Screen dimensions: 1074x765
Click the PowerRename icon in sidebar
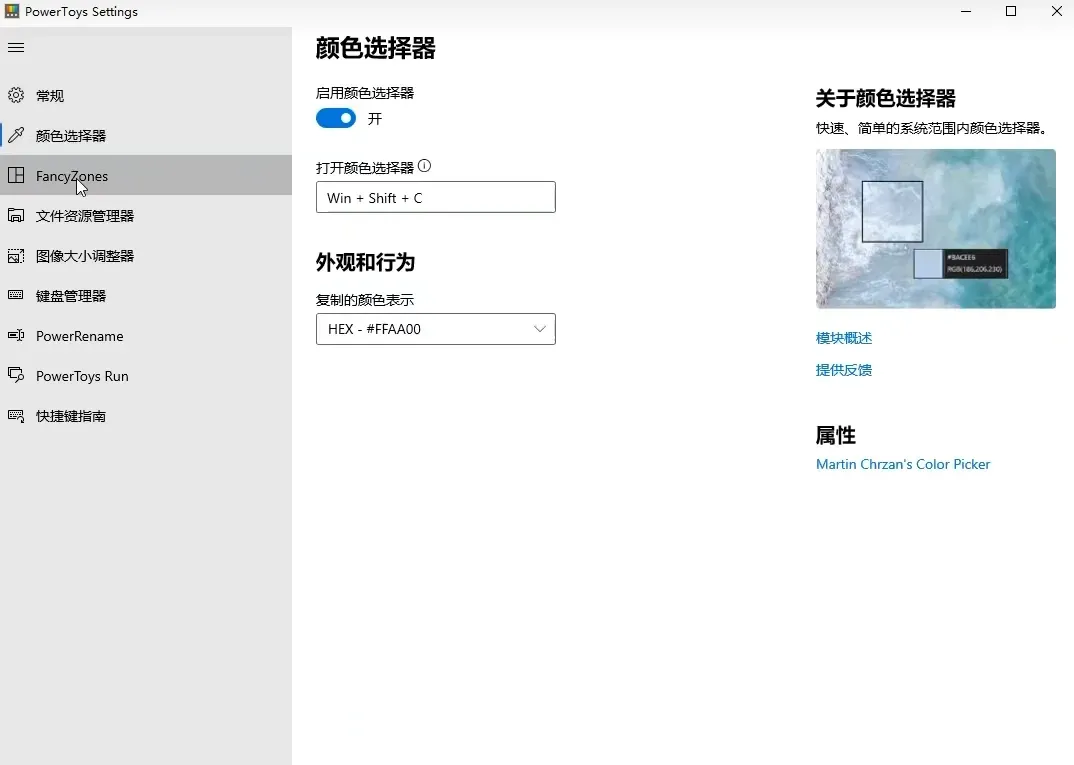click(x=16, y=336)
